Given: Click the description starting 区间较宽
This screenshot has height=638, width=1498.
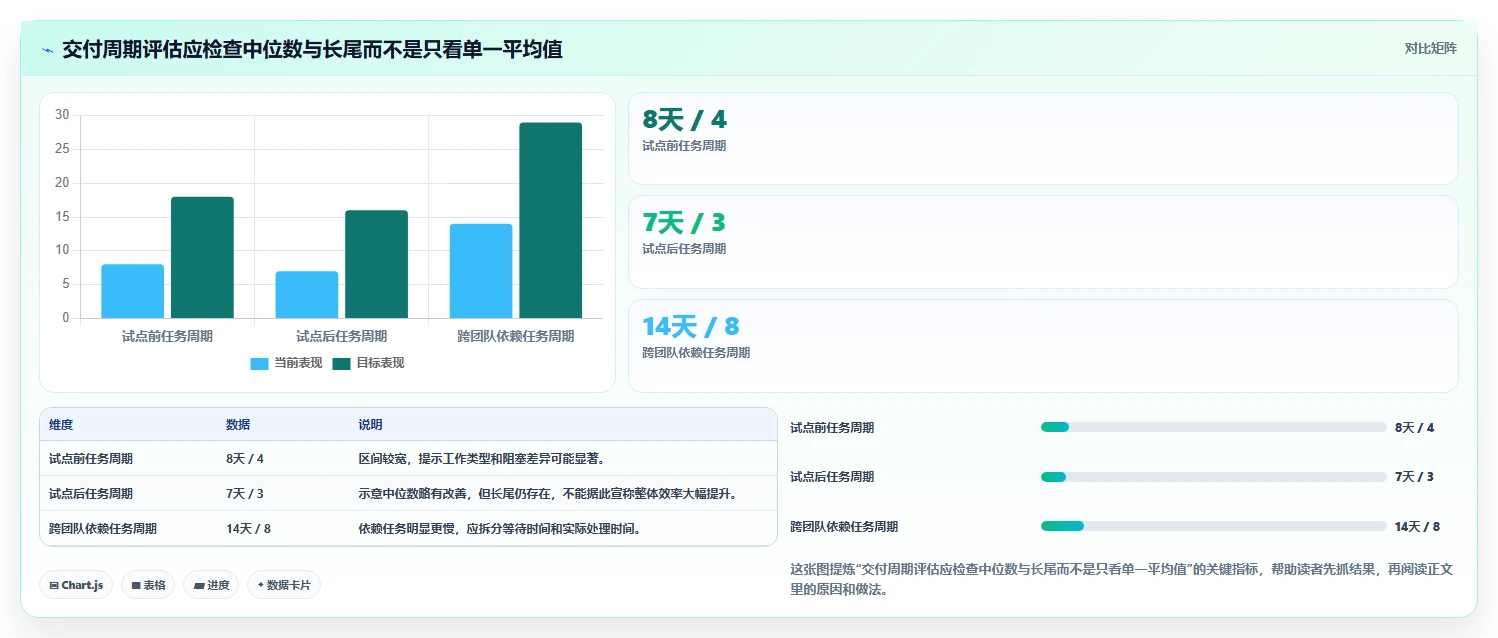Looking at the screenshot, I should 482,459.
